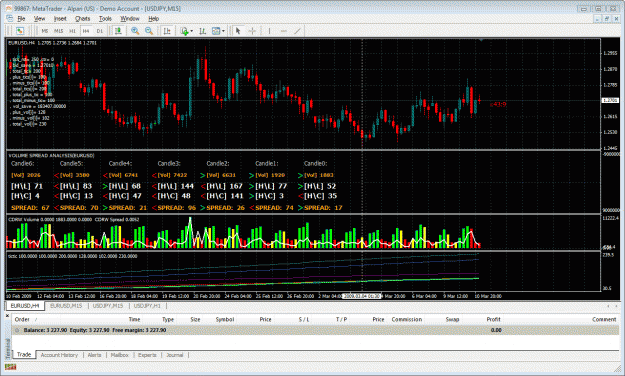
Task: Click the 10 Feb 2009 date axis label
Action: [x=19, y=296]
